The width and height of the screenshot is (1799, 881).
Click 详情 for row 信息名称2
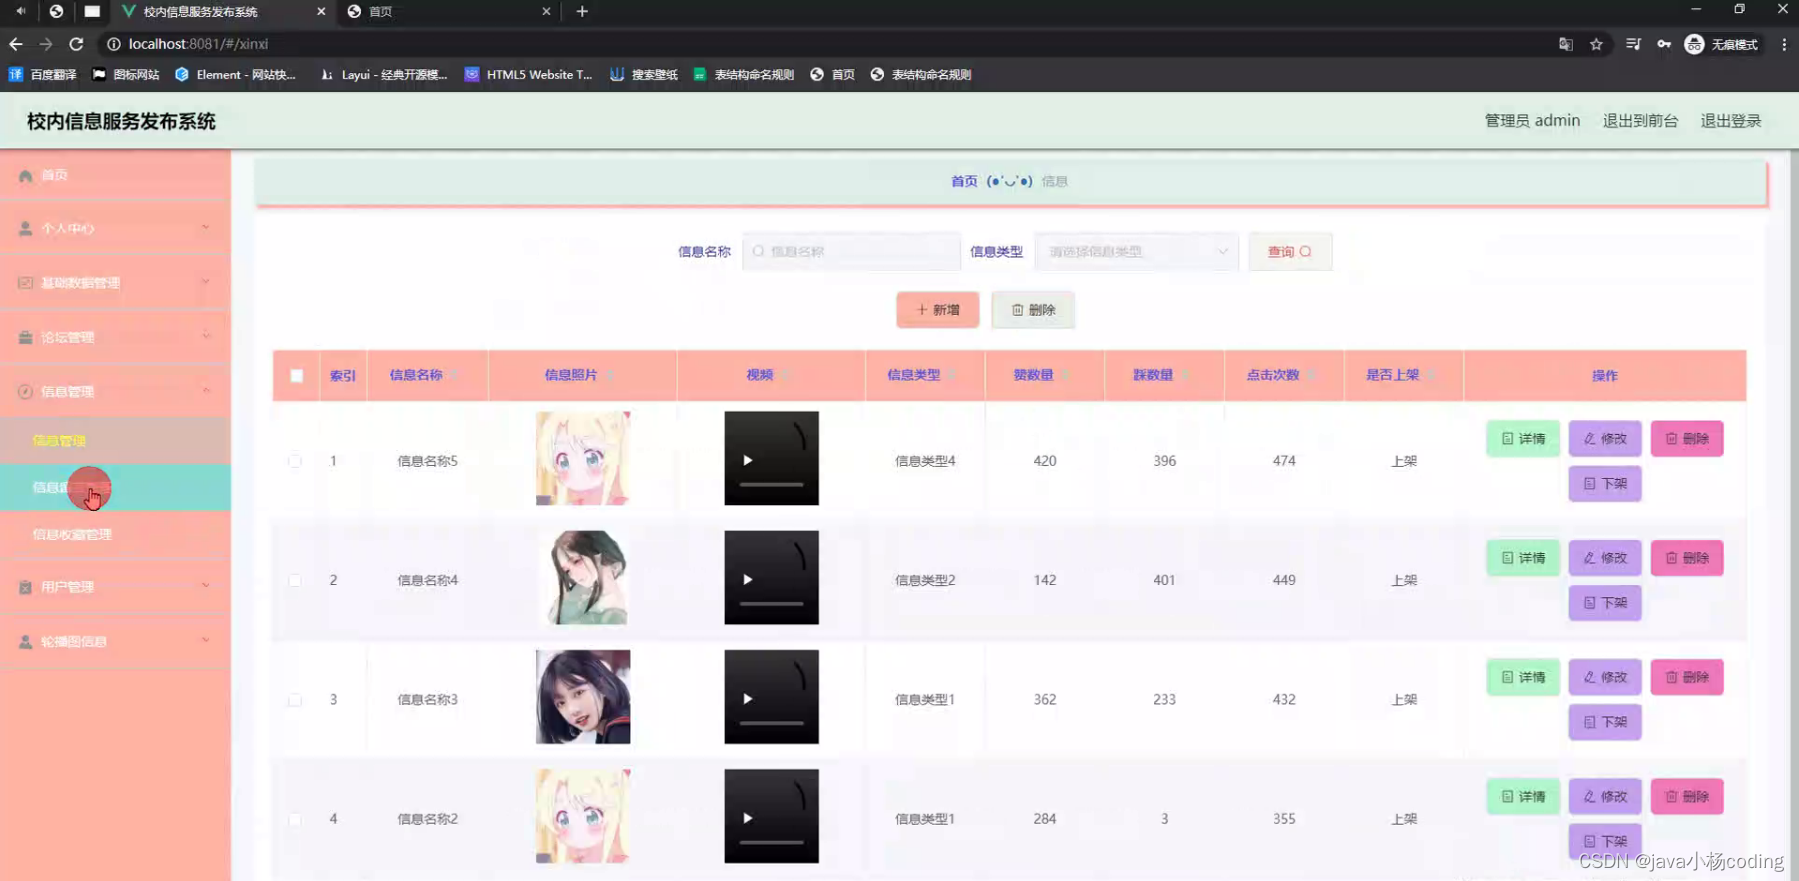click(1523, 797)
